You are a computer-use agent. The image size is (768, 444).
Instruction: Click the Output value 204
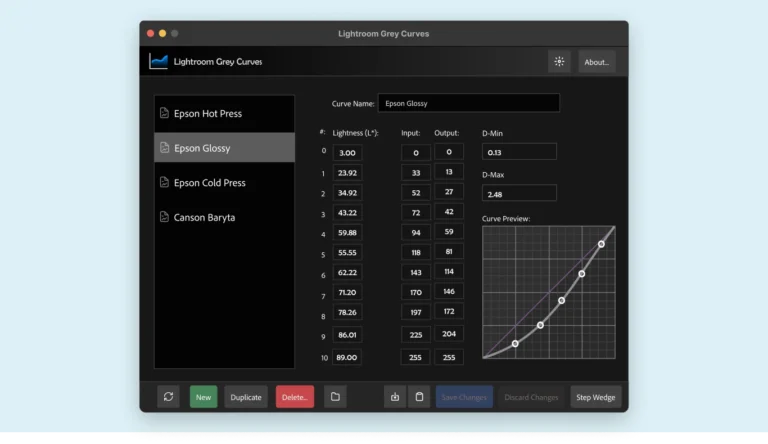[x=449, y=334]
